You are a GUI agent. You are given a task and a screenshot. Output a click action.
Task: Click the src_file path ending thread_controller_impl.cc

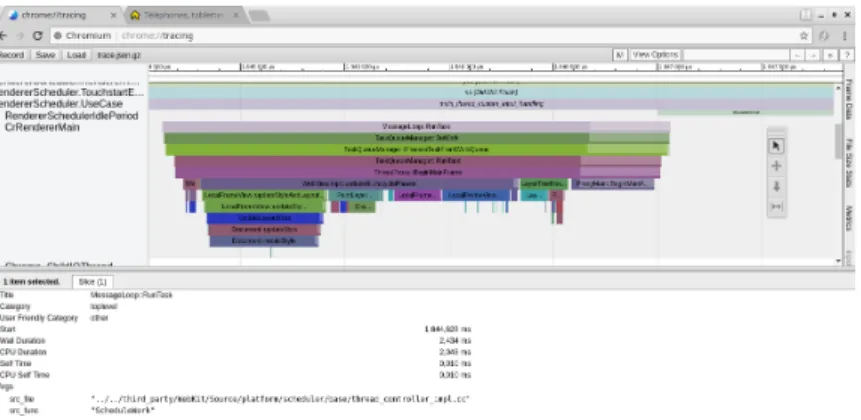coord(281,399)
